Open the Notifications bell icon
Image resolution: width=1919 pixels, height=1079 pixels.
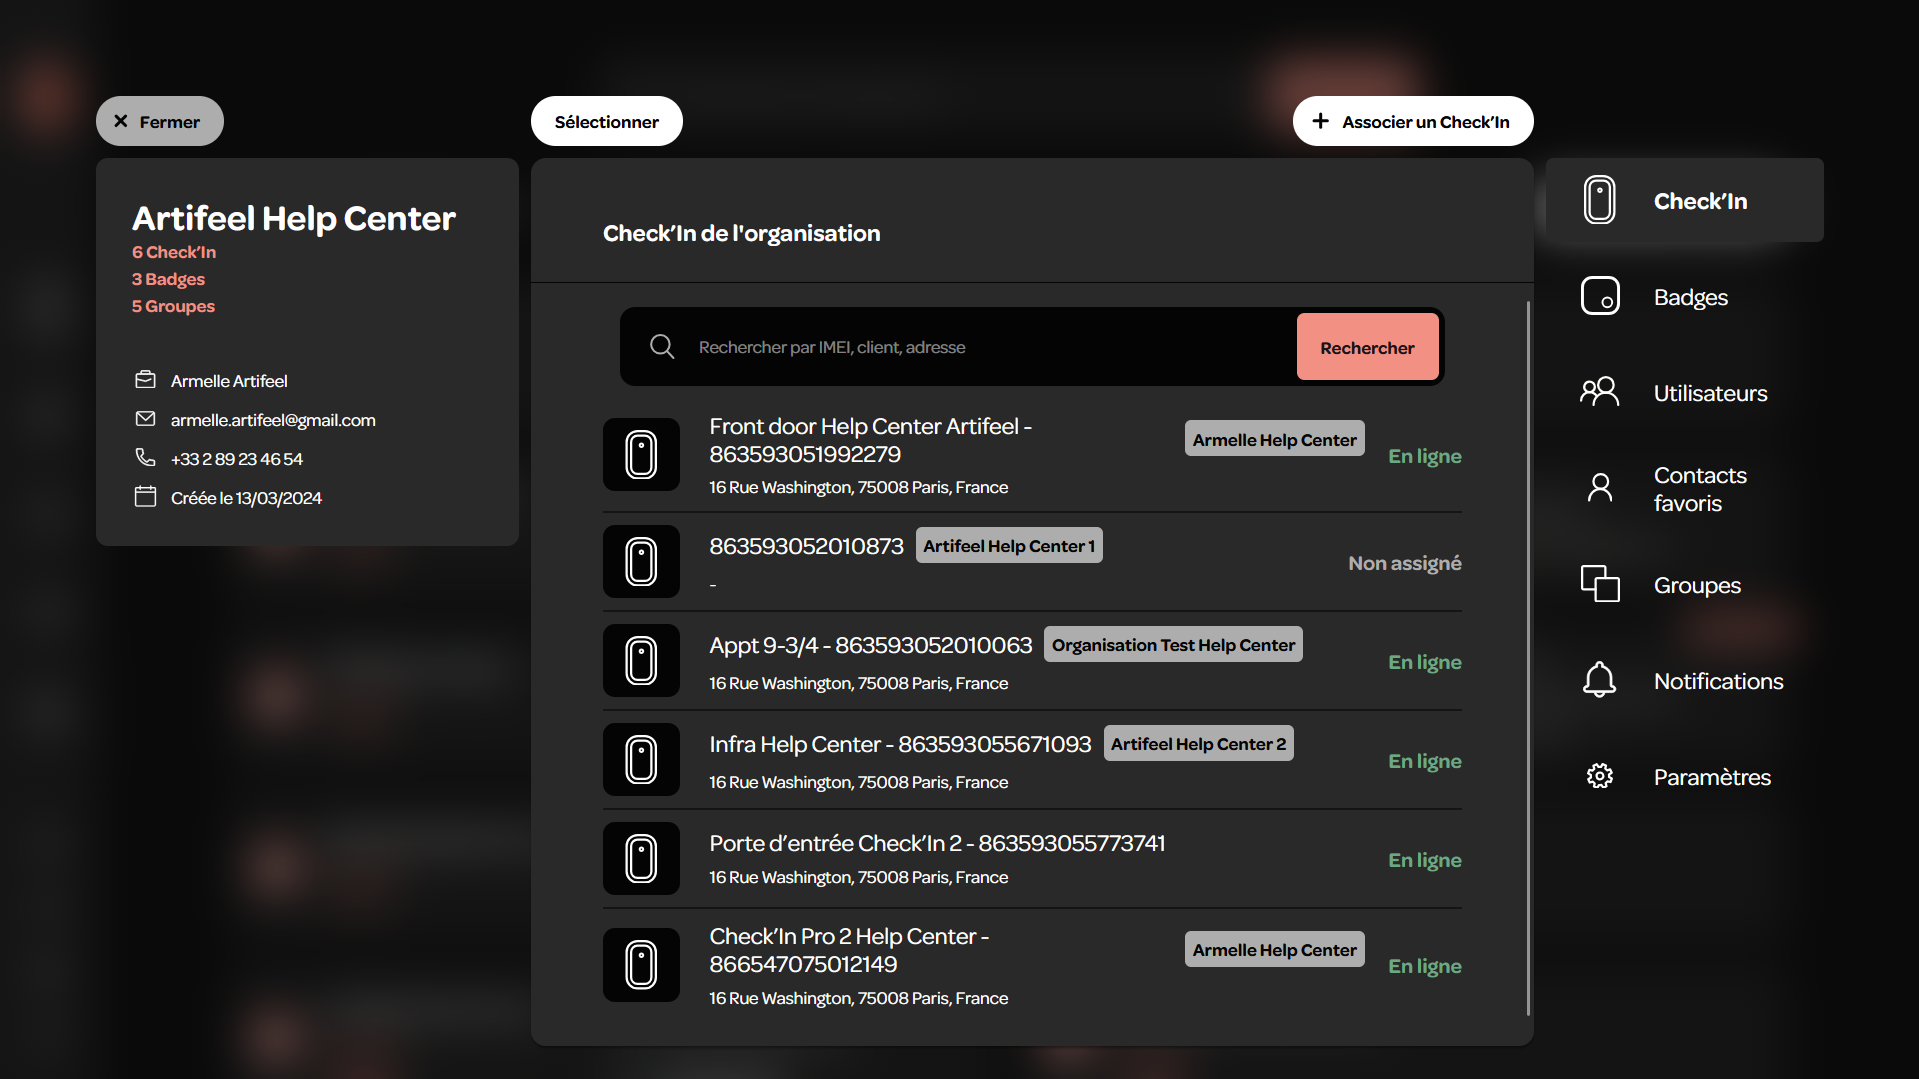1600,679
